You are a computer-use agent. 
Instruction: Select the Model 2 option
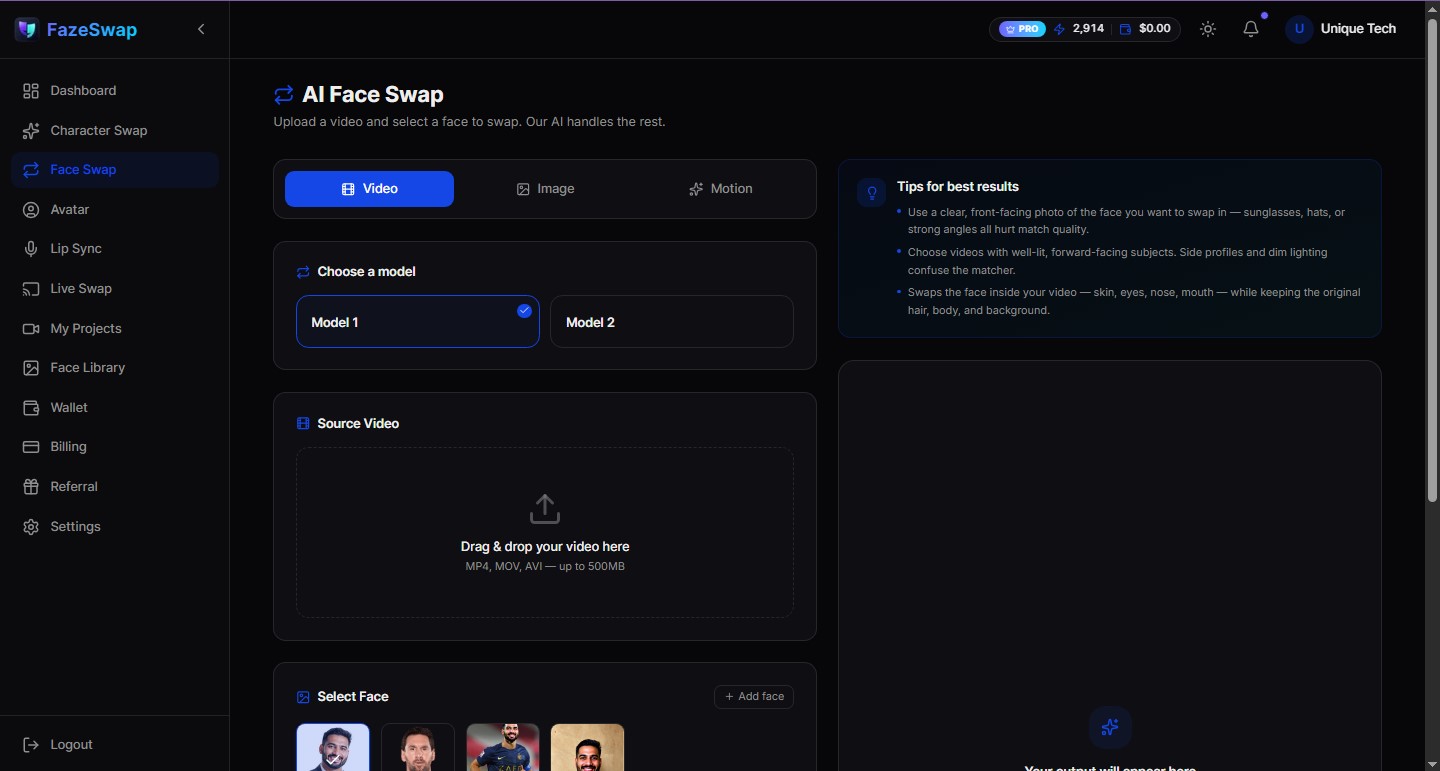click(x=672, y=322)
